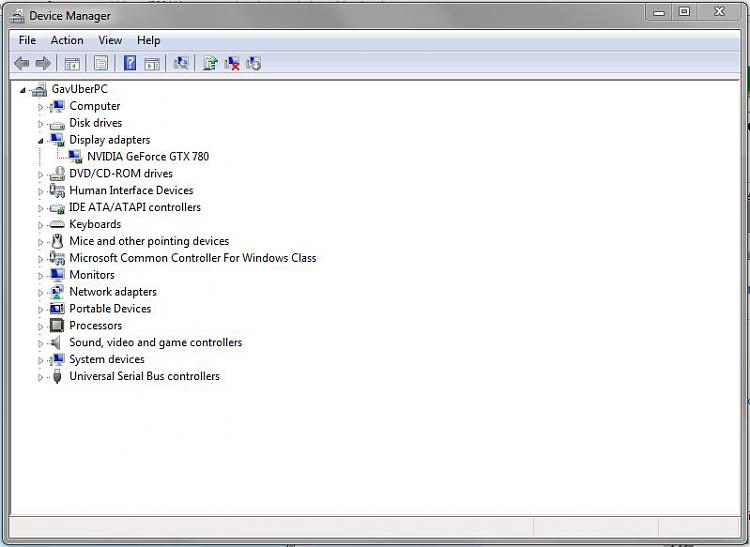Click the Update Driver Software toolbar icon
This screenshot has height=547, width=750.
pos(210,63)
